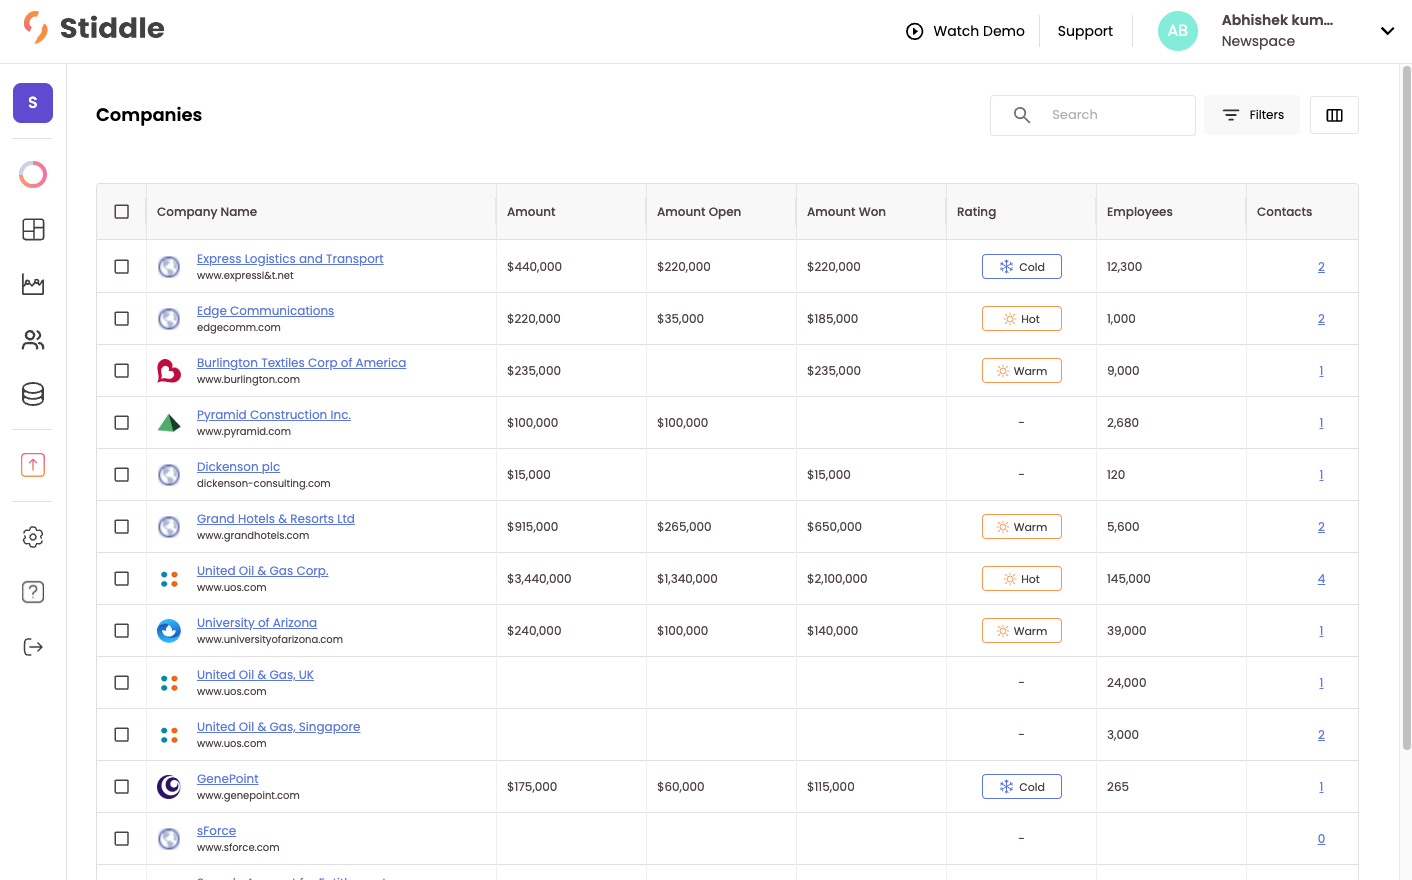1412x880 pixels.
Task: Click the Support menu item
Action: tap(1085, 31)
